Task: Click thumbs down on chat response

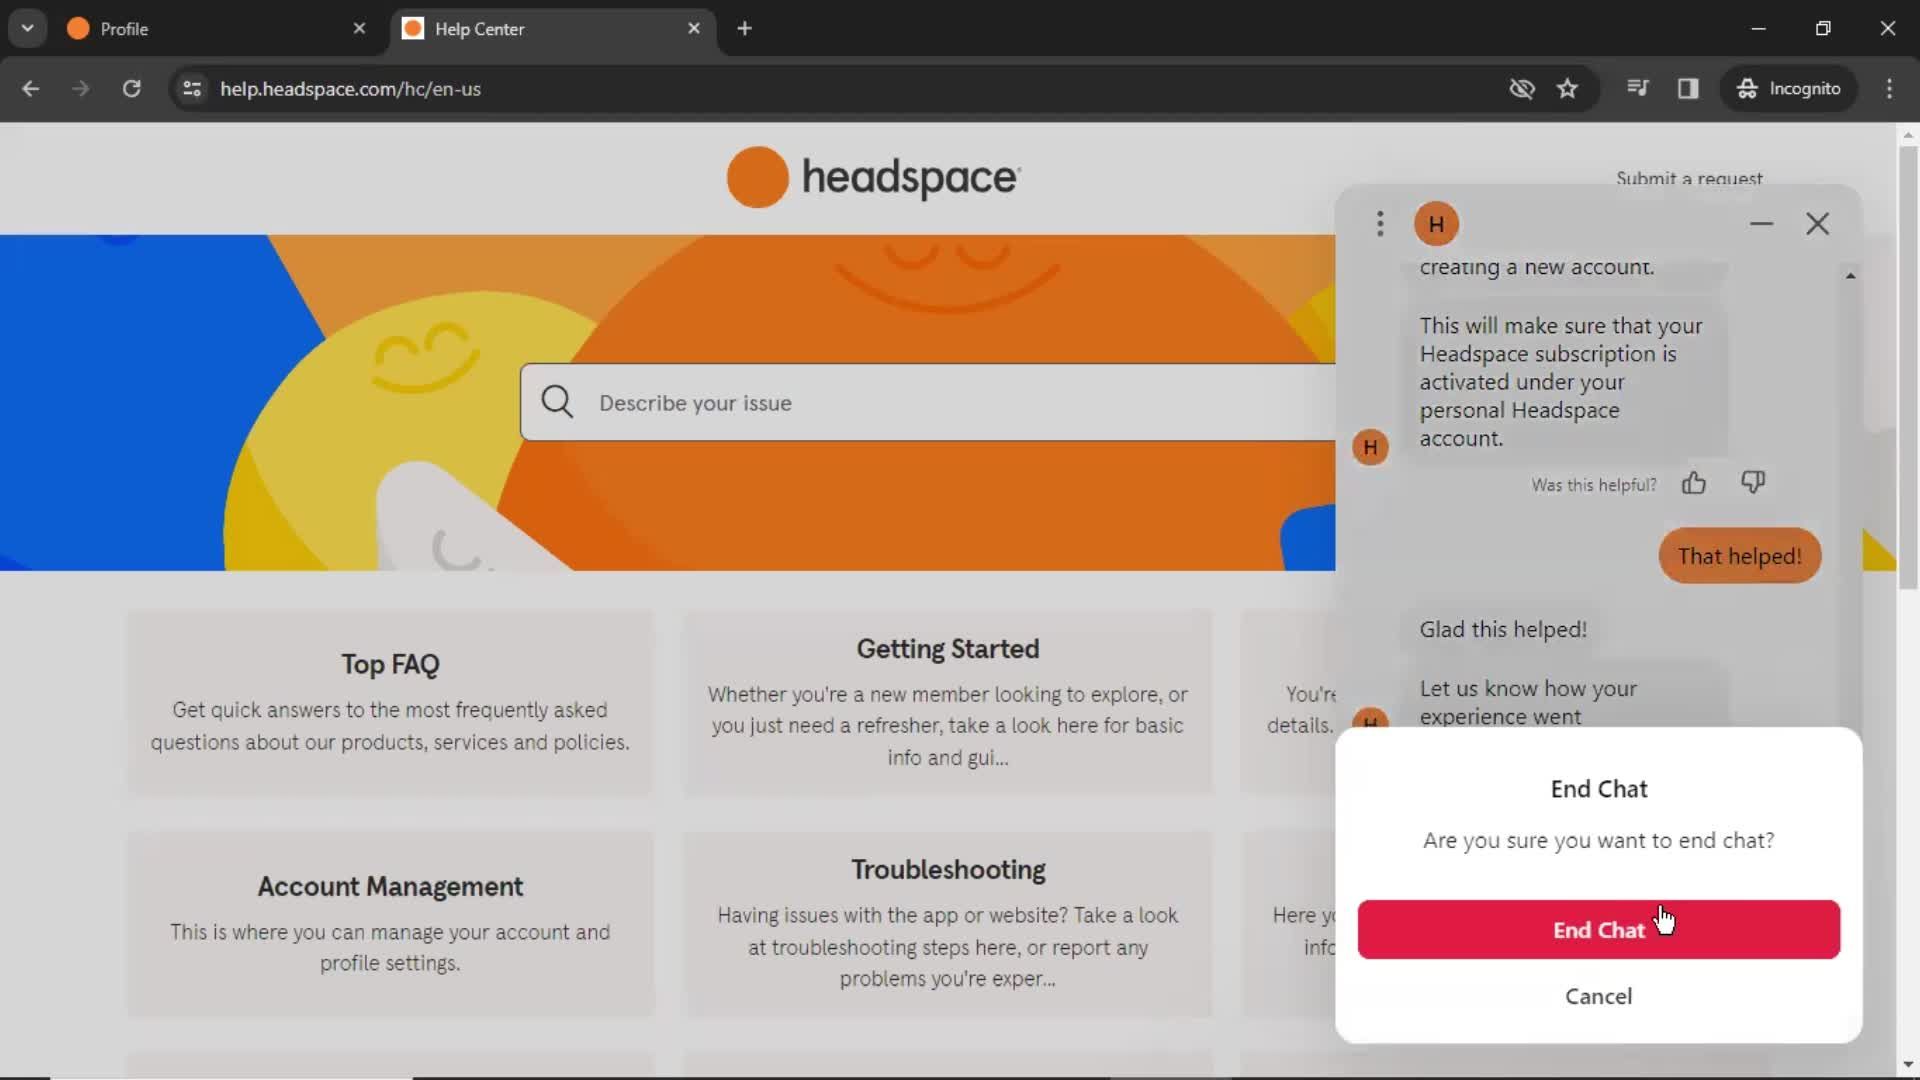Action: (1752, 483)
